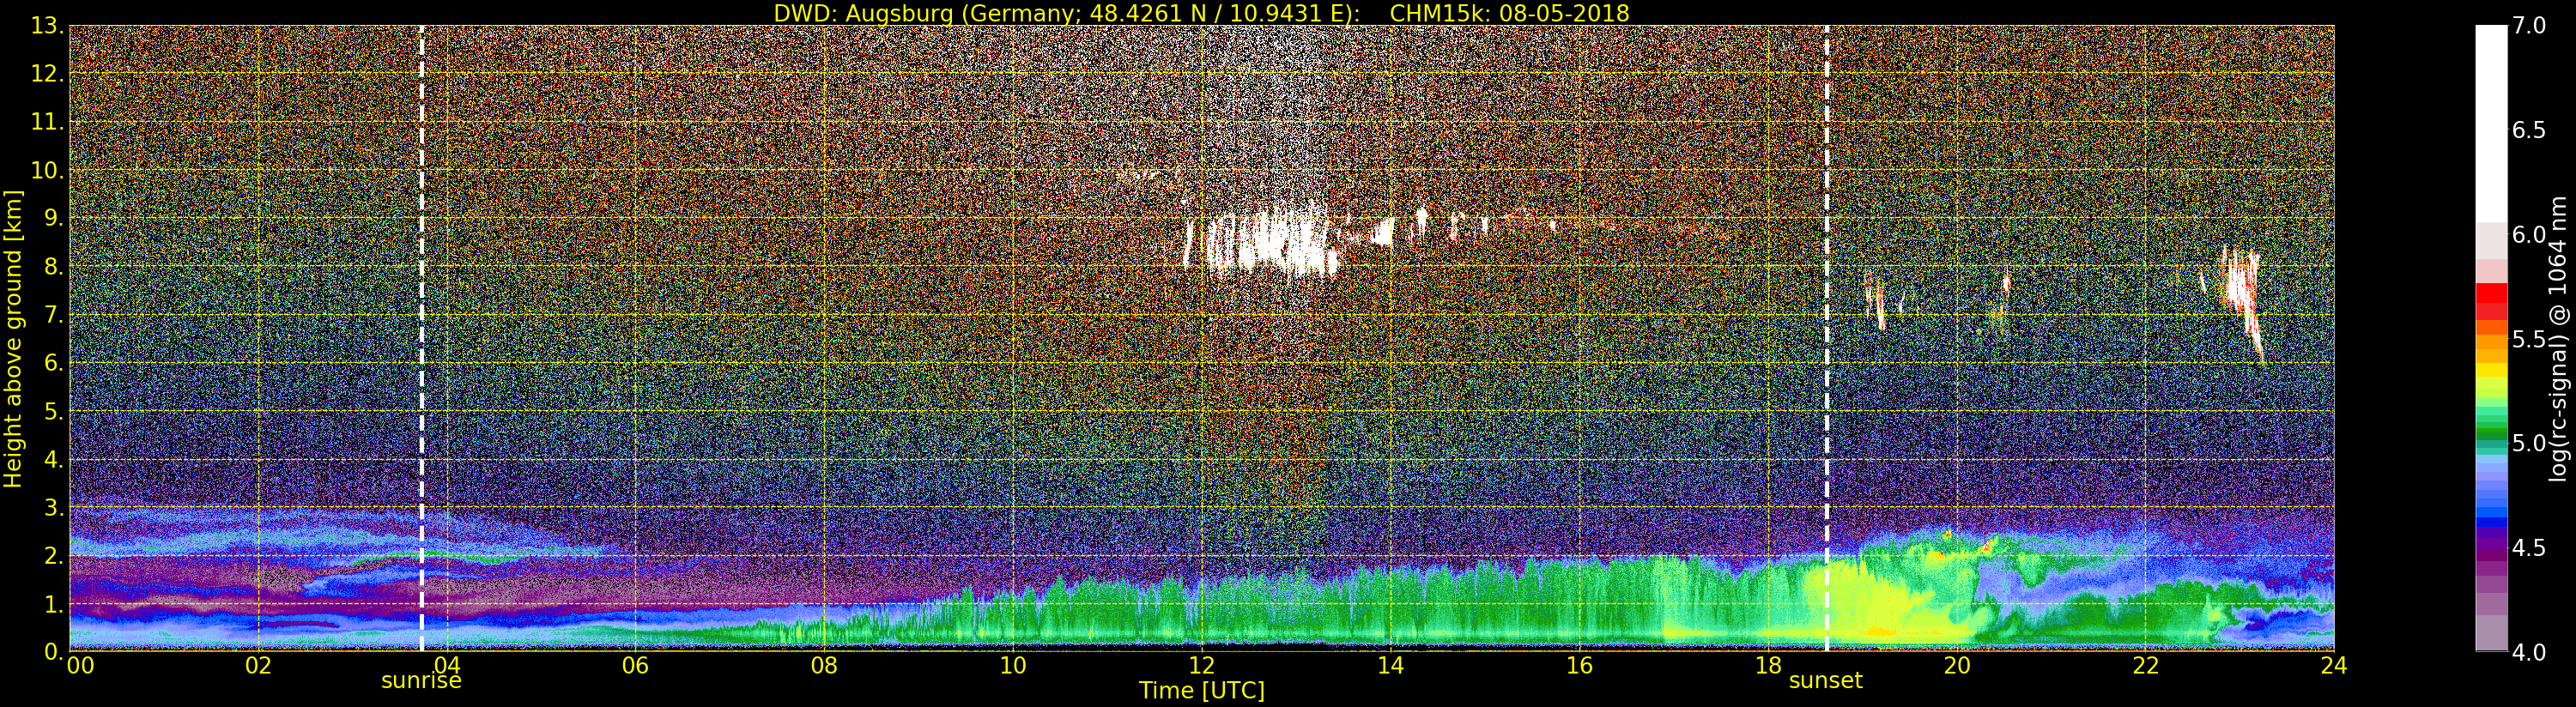Click the white cirrus cloud layer near 12-13 UTC
Screen dimensions: 2576x707
pos(1270,242)
